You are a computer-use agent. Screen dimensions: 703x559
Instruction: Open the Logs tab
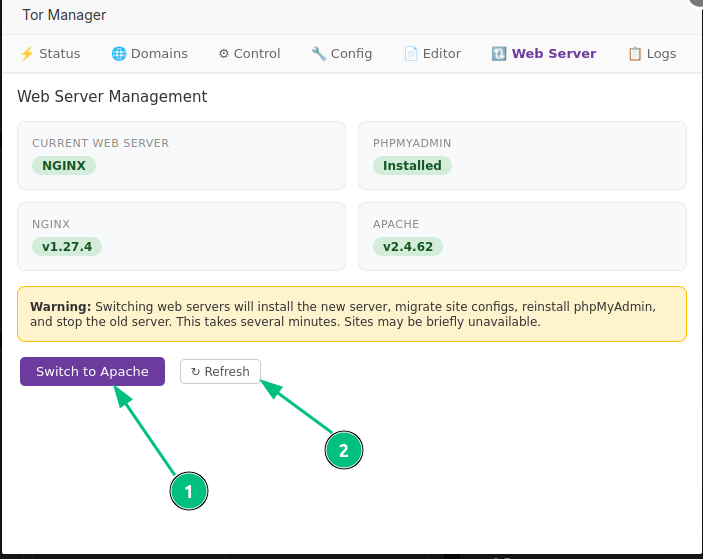click(x=652, y=54)
